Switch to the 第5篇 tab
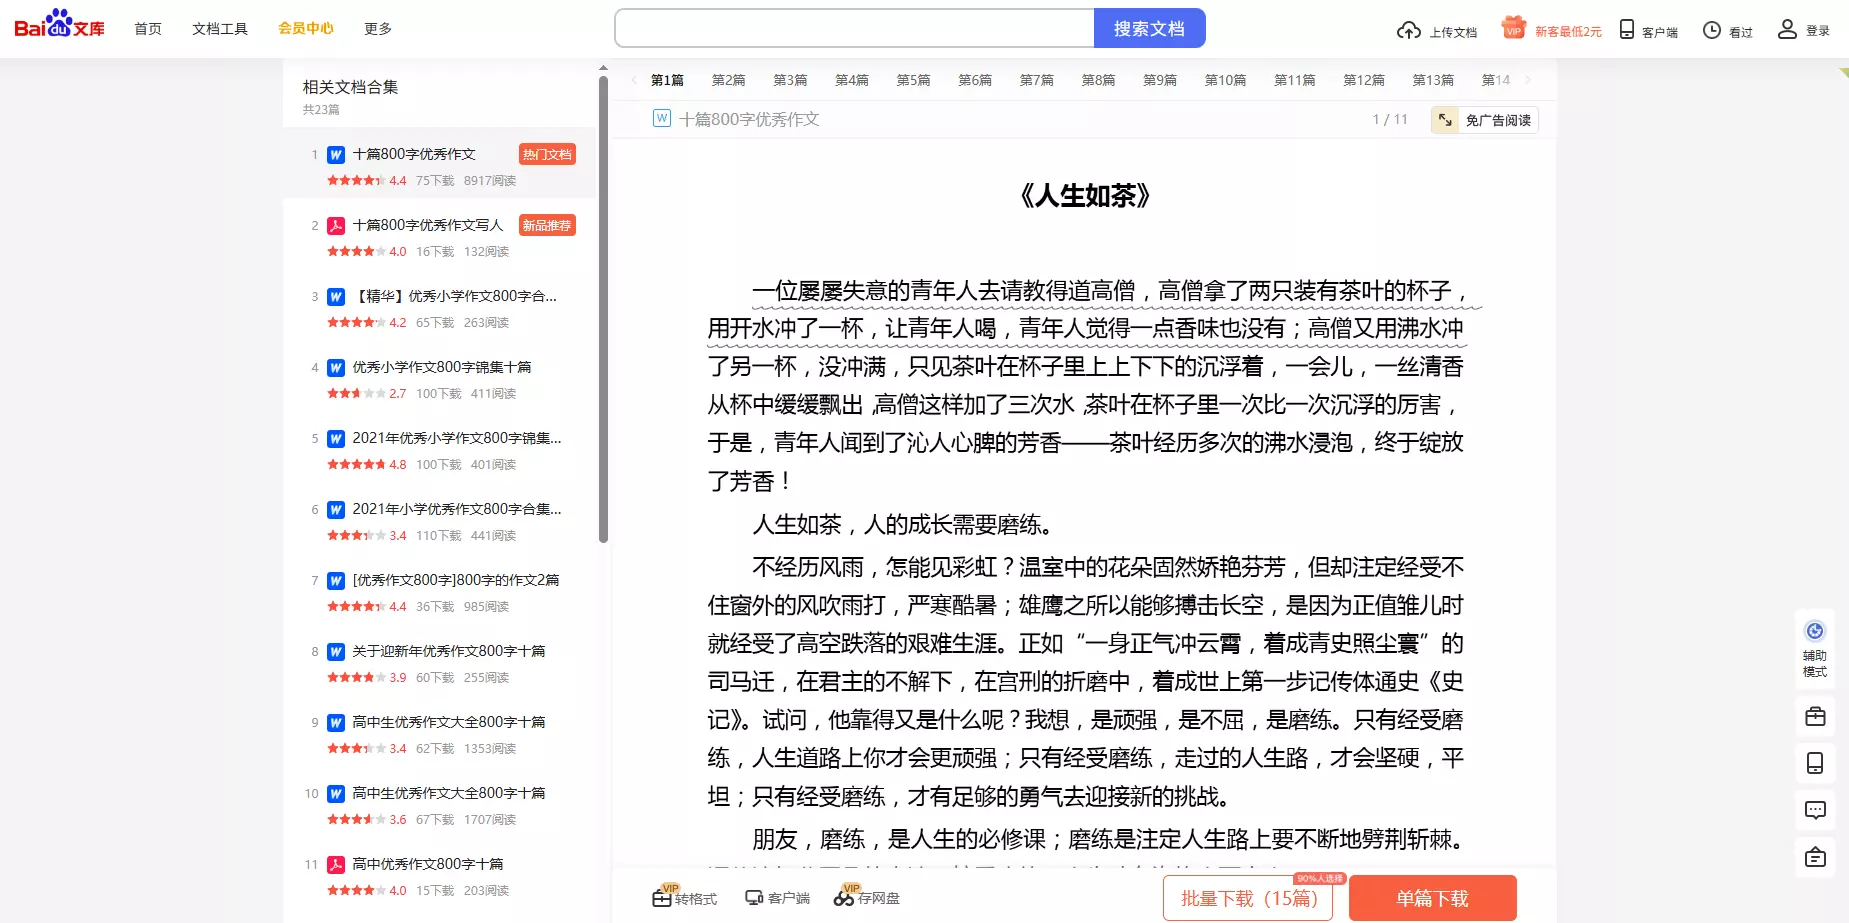1849x923 pixels. click(913, 80)
